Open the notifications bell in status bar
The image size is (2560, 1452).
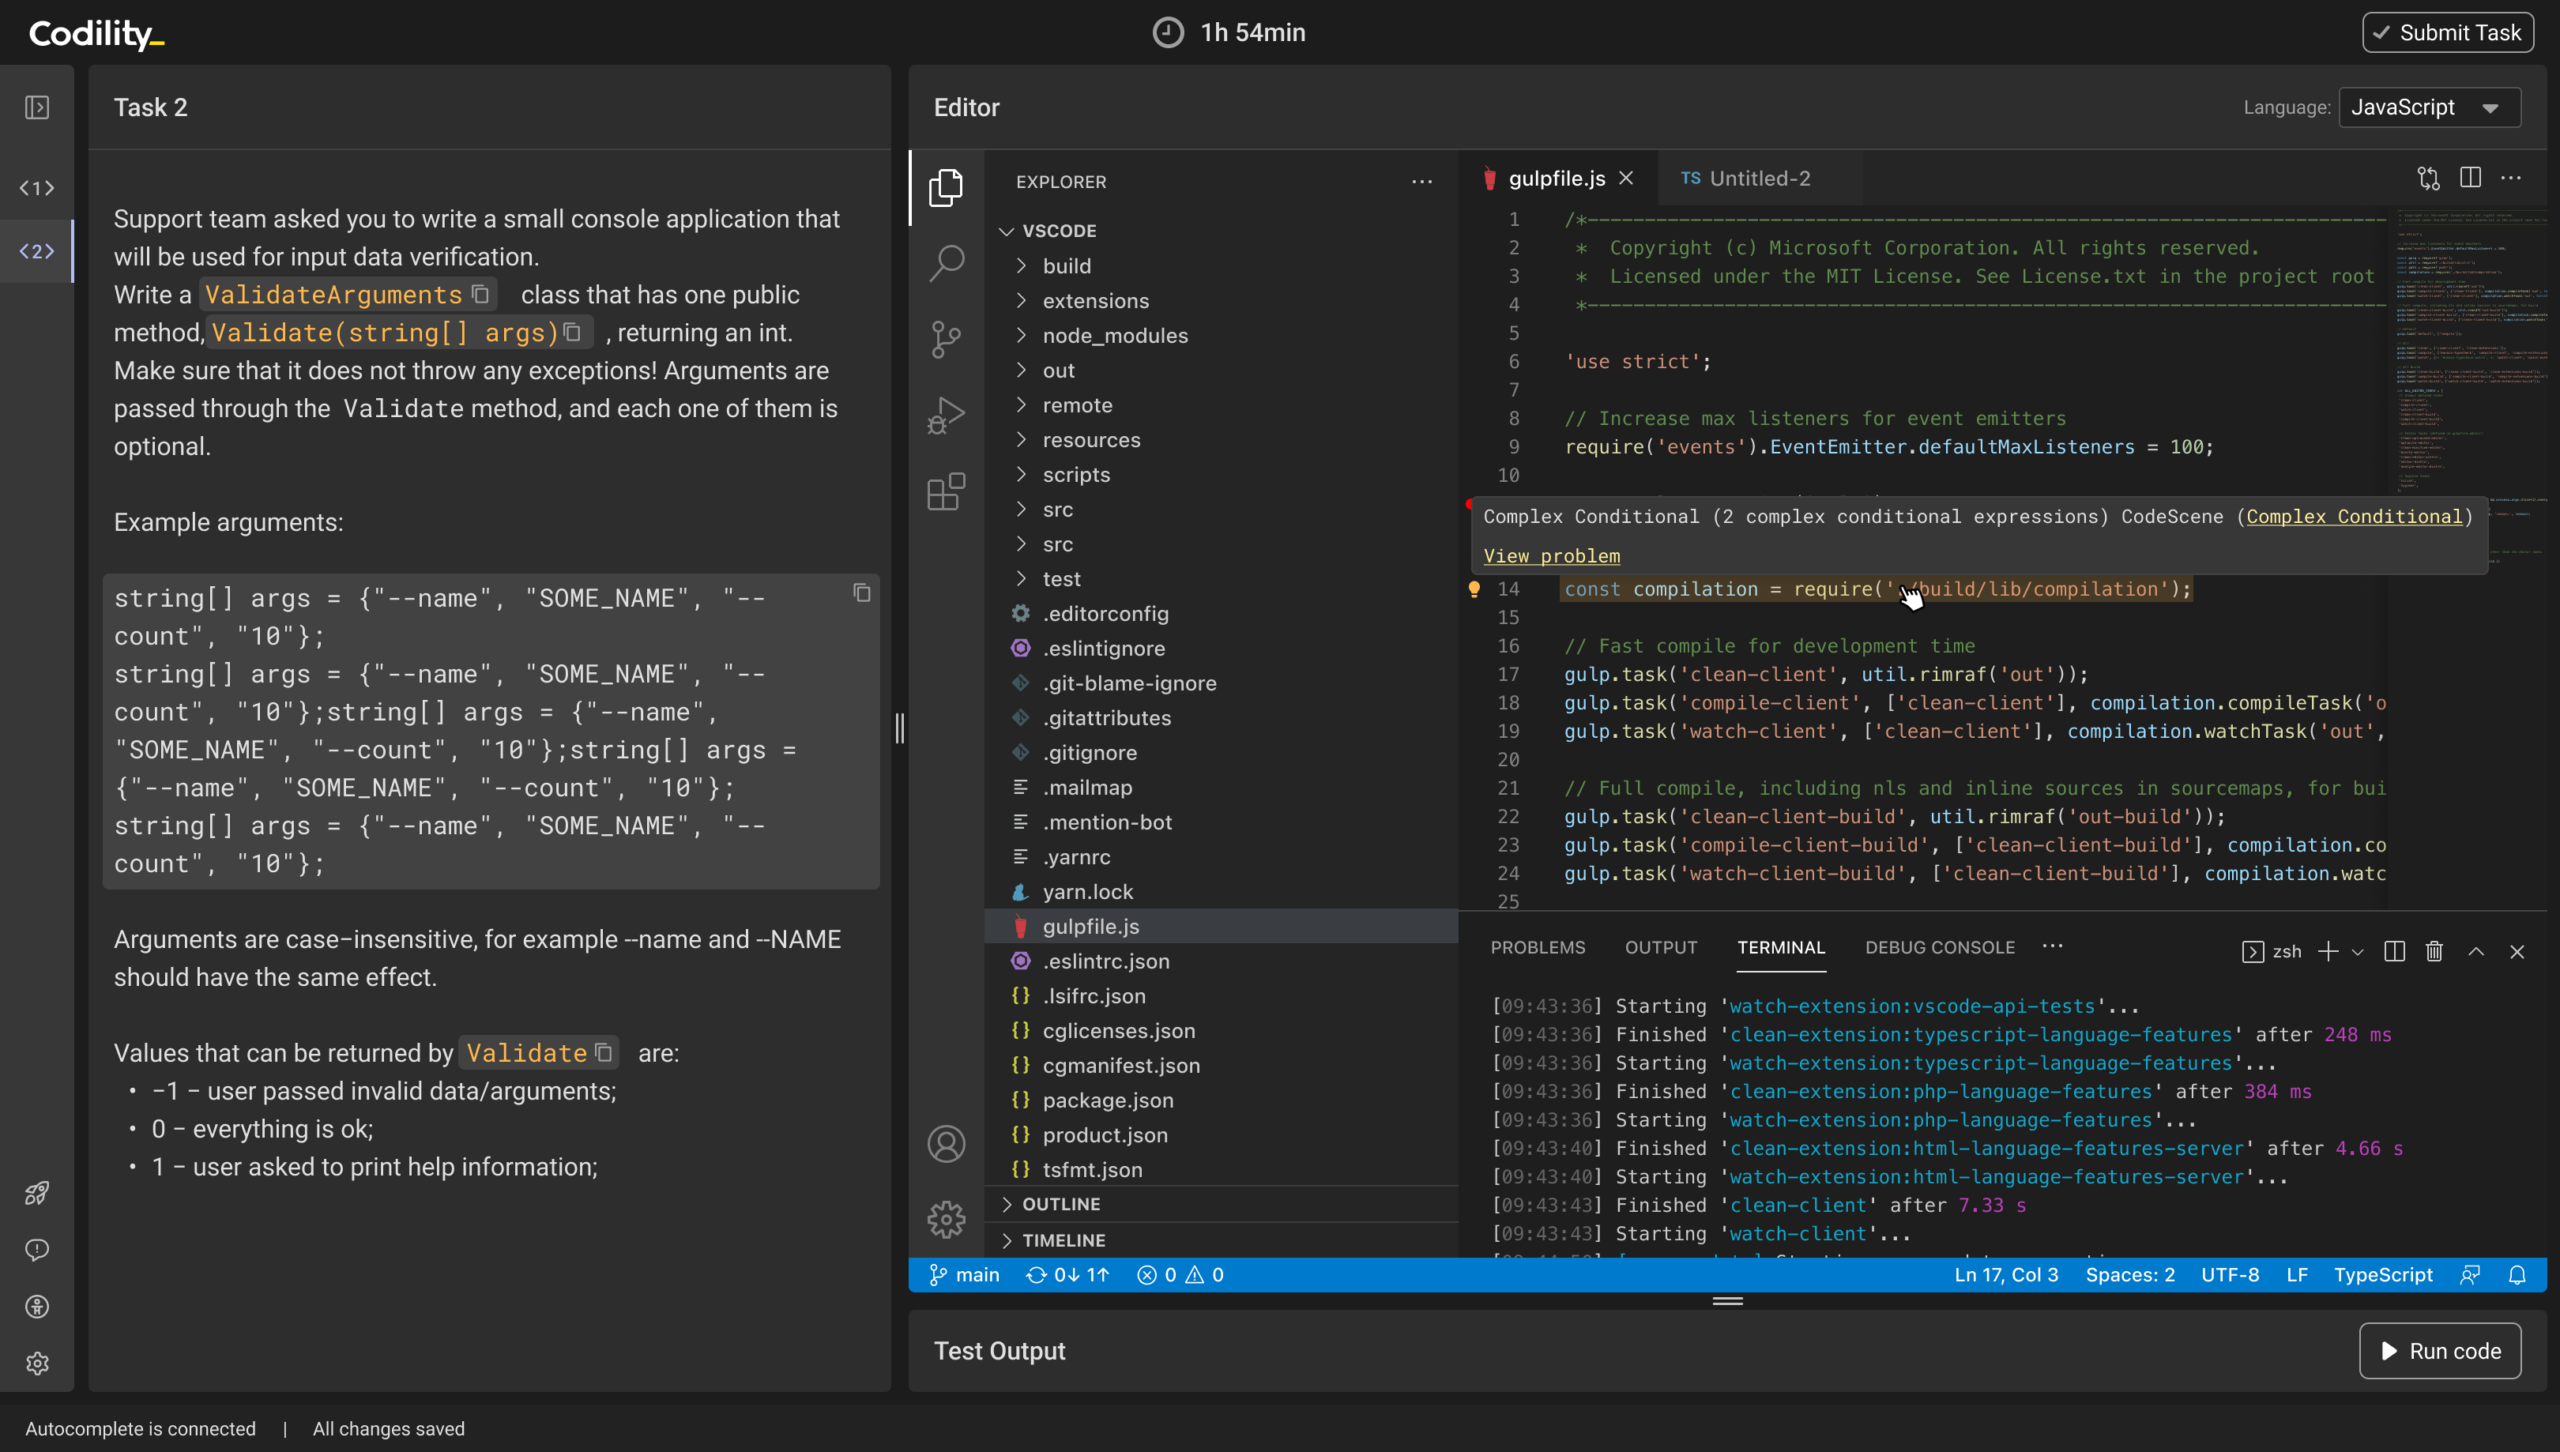click(x=2517, y=1275)
